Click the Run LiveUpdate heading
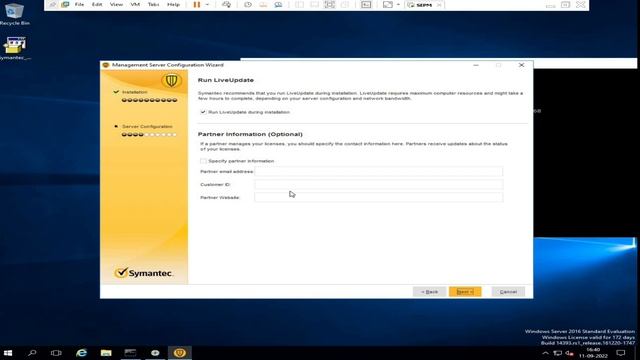Viewport: 640px width, 360px height. [226, 80]
